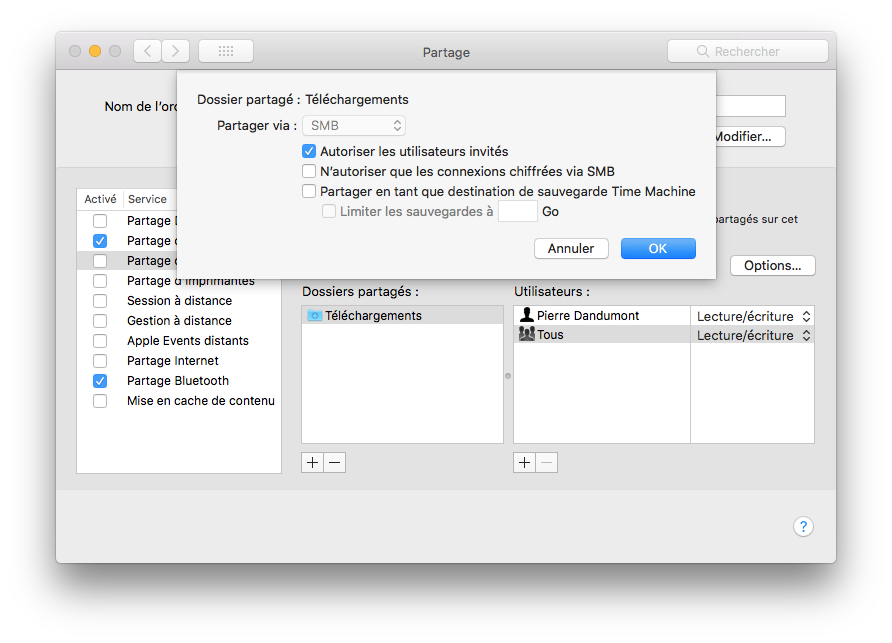Remove shared folder with minus button
892x643 pixels.
coord(334,463)
